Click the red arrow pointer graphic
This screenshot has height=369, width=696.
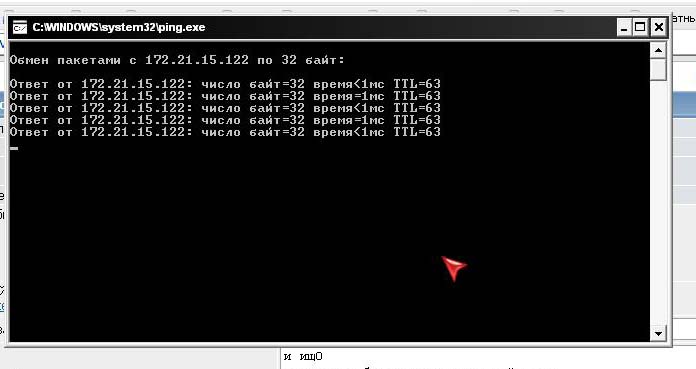point(454,268)
